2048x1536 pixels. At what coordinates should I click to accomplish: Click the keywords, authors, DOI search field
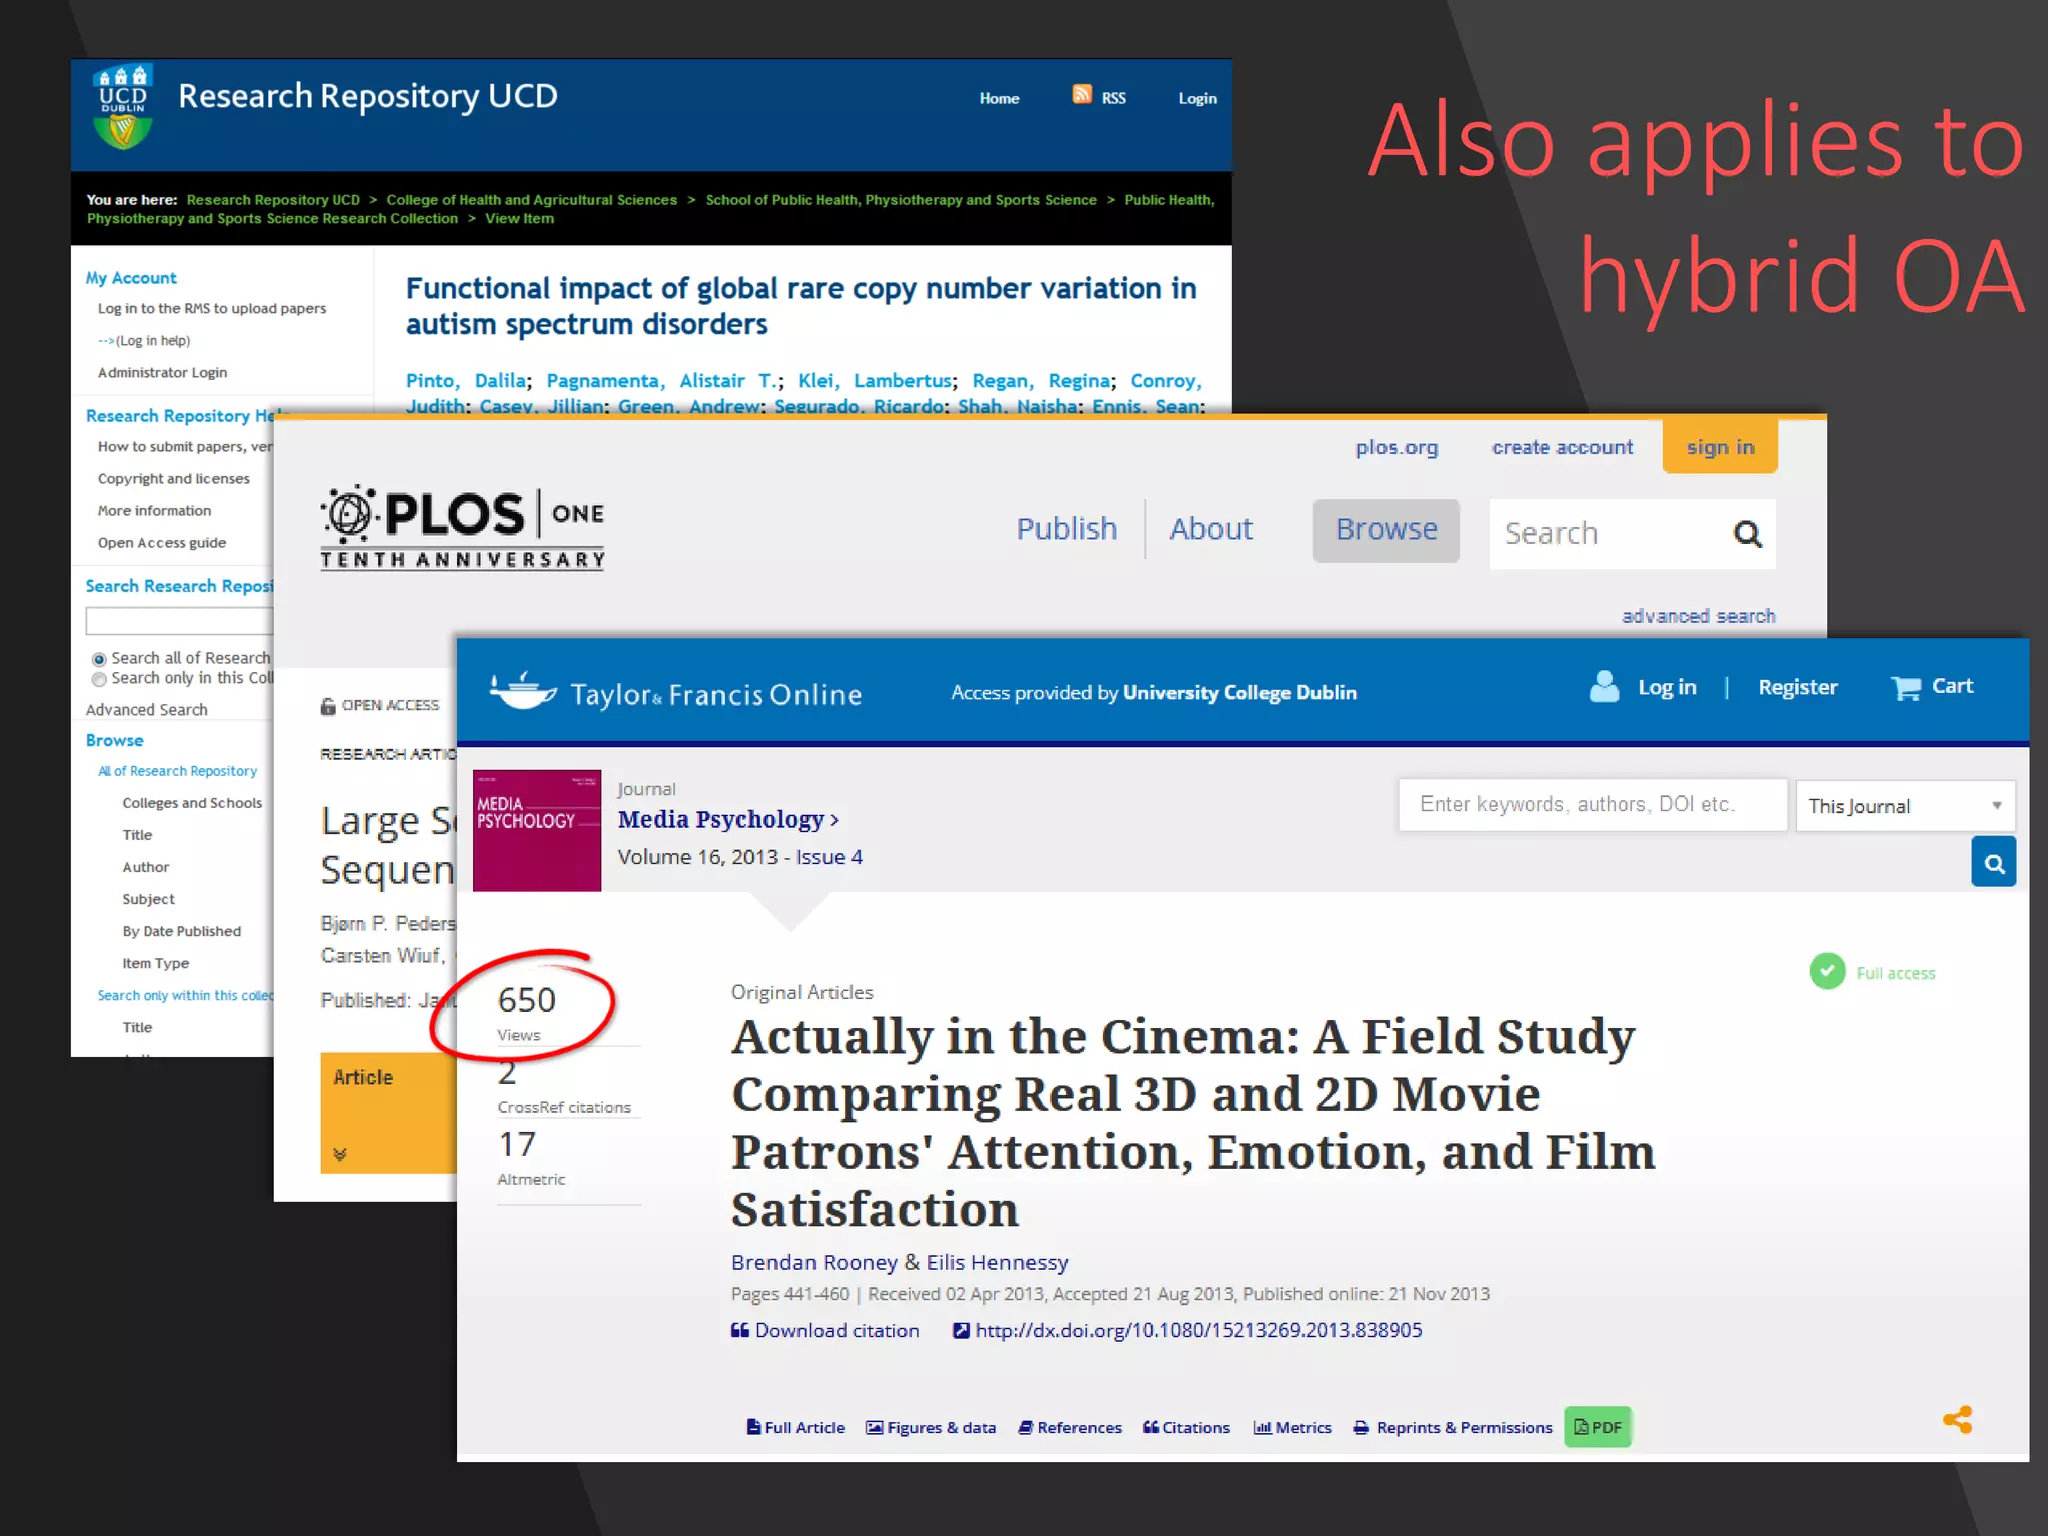click(x=1592, y=805)
